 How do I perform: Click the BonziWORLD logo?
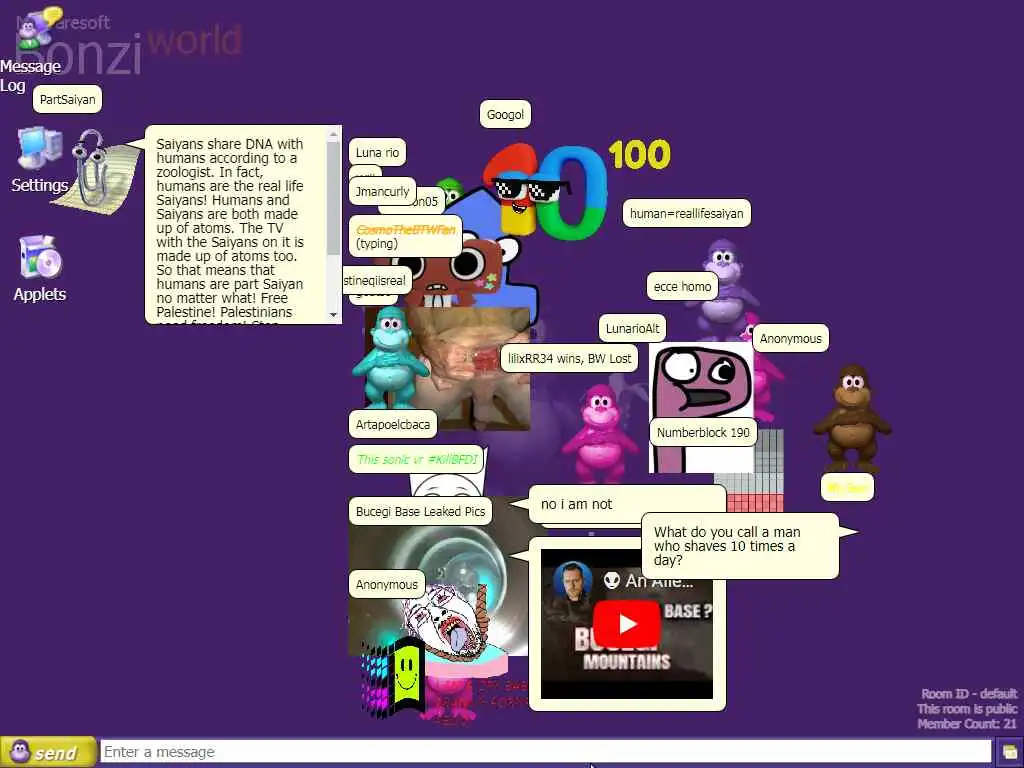point(128,47)
